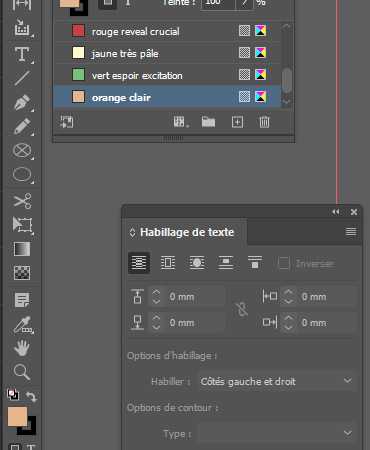Screen dimensions: 370x450
Task: Decrease the bottom offset value
Action: click(156, 327)
